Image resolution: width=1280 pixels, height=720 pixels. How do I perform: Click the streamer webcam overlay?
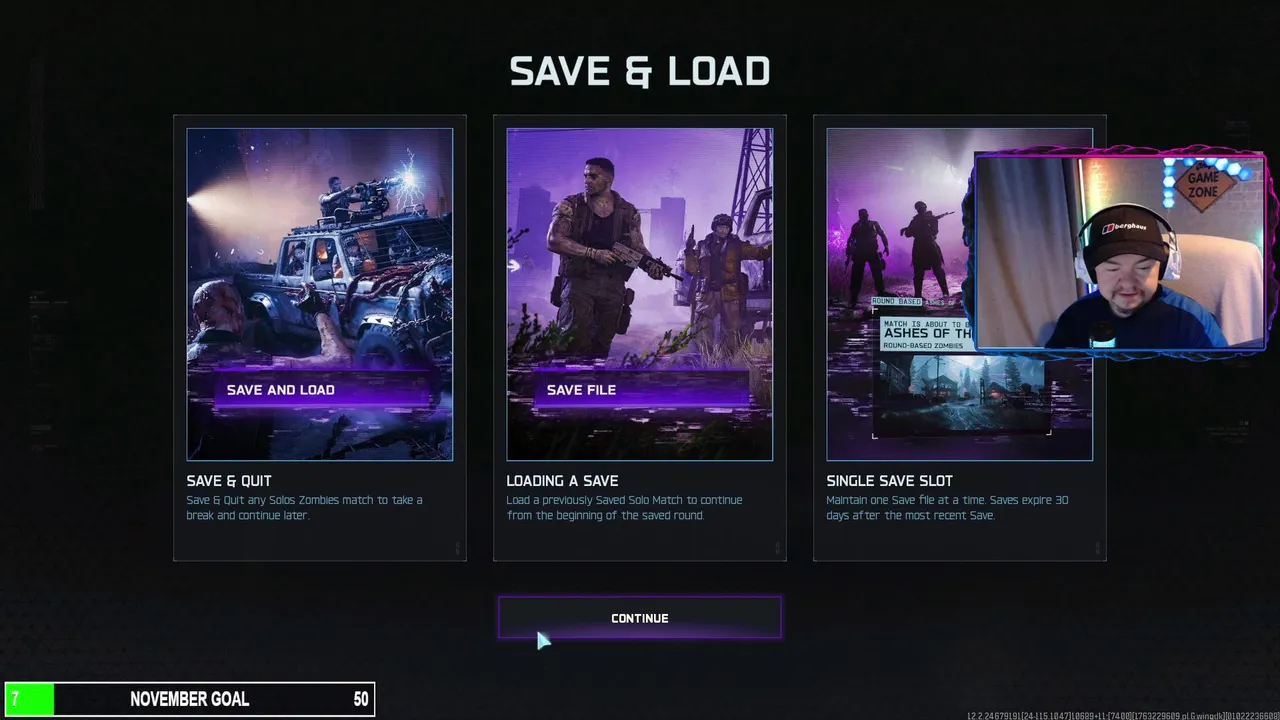pyautogui.click(x=1120, y=251)
